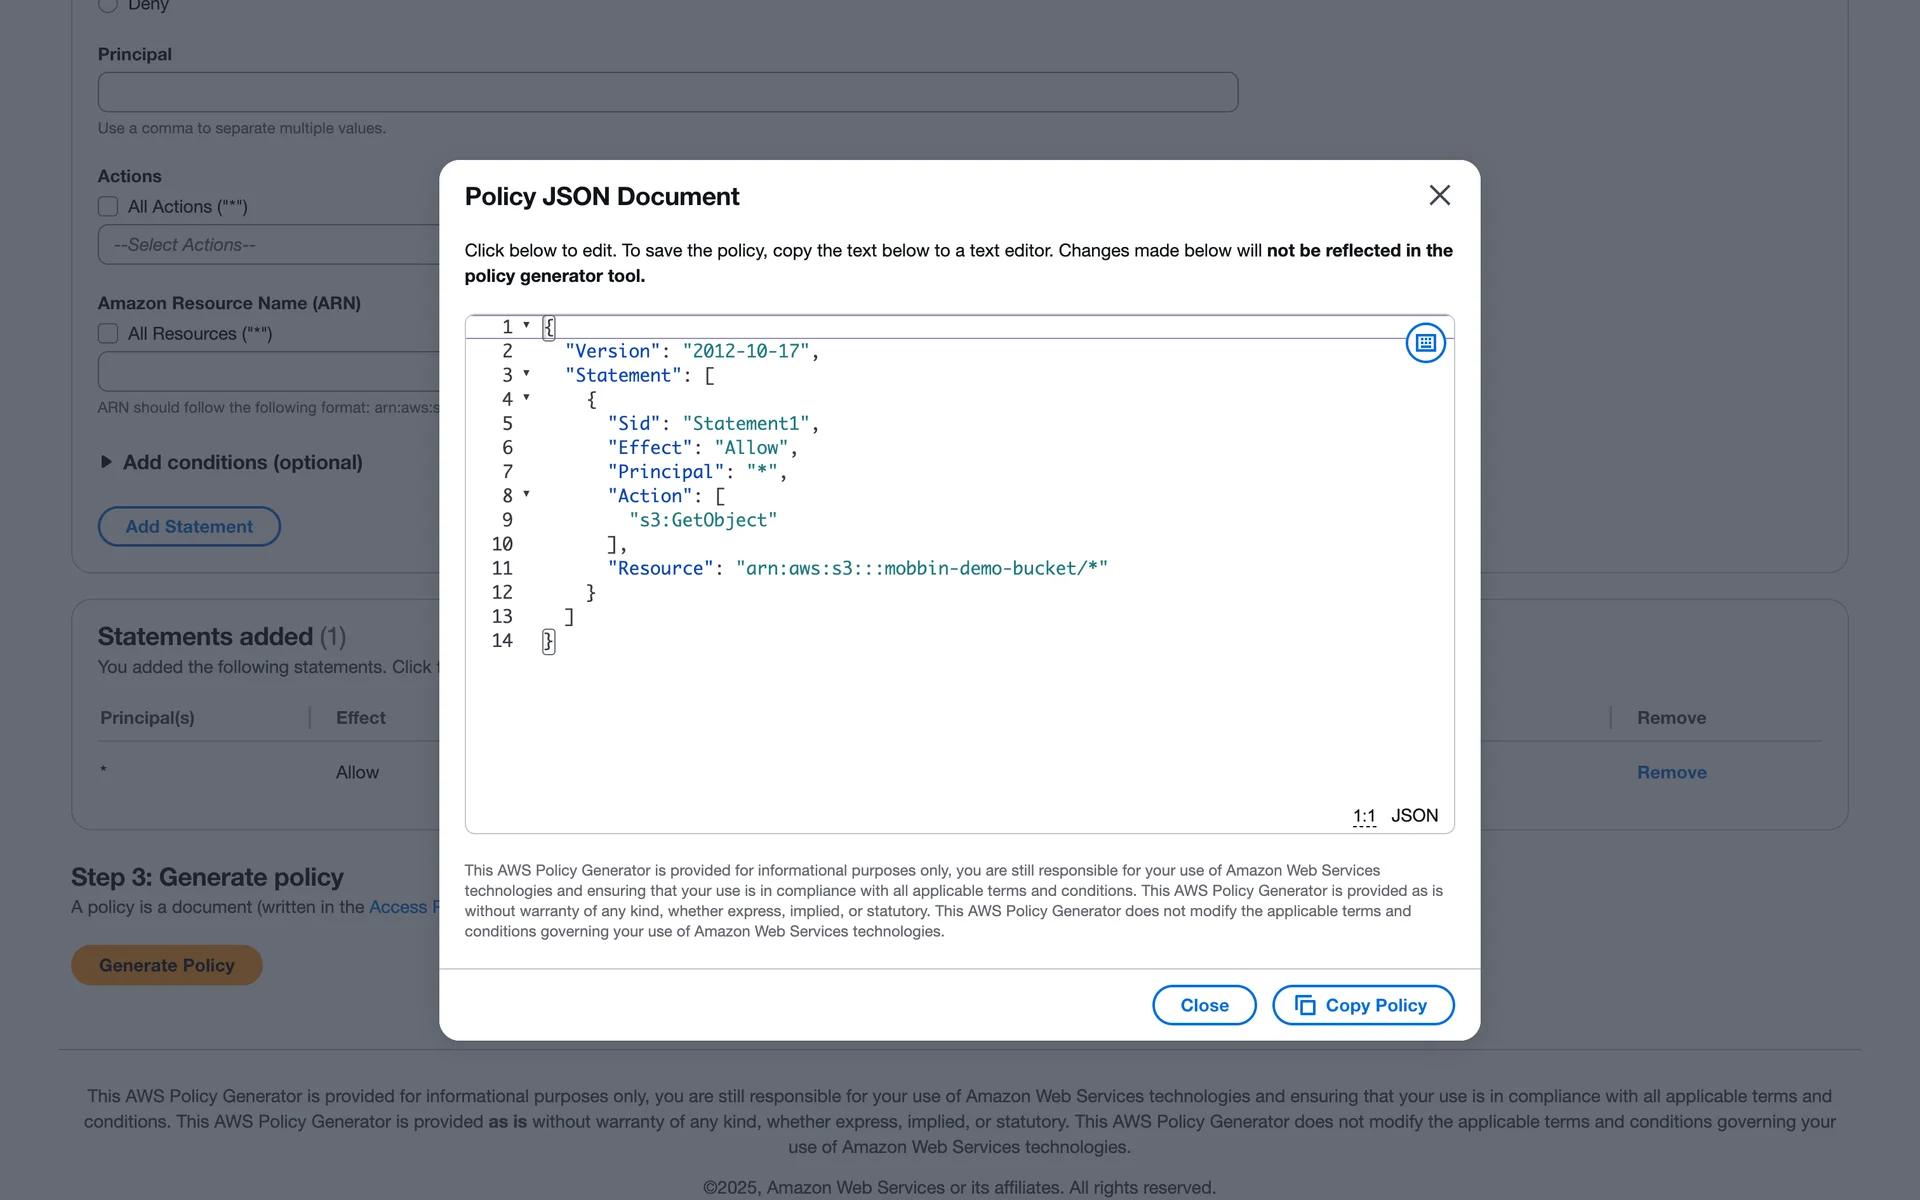This screenshot has width=1920, height=1200.
Task: Click the s3:GetObject line in editor
Action: coord(703,520)
